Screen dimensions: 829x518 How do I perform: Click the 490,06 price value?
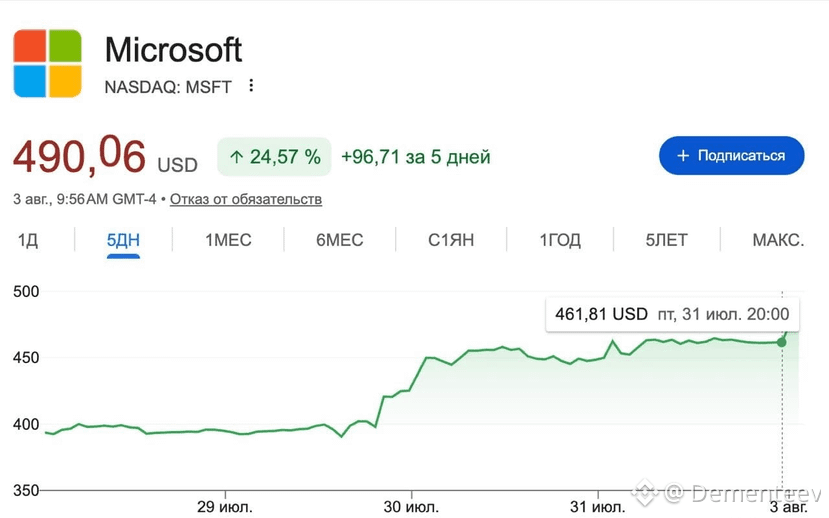tap(79, 156)
